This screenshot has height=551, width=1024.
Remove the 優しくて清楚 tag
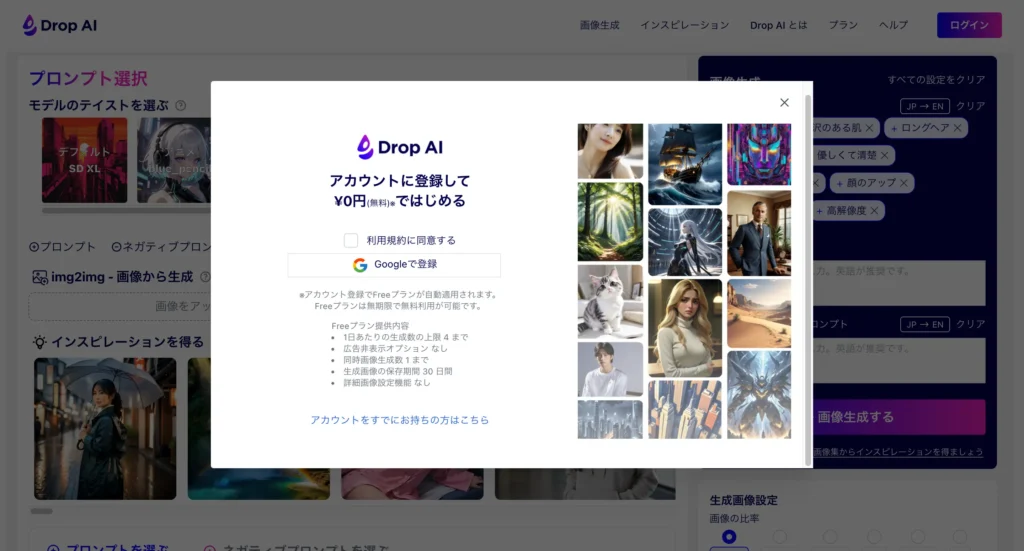tap(884, 155)
